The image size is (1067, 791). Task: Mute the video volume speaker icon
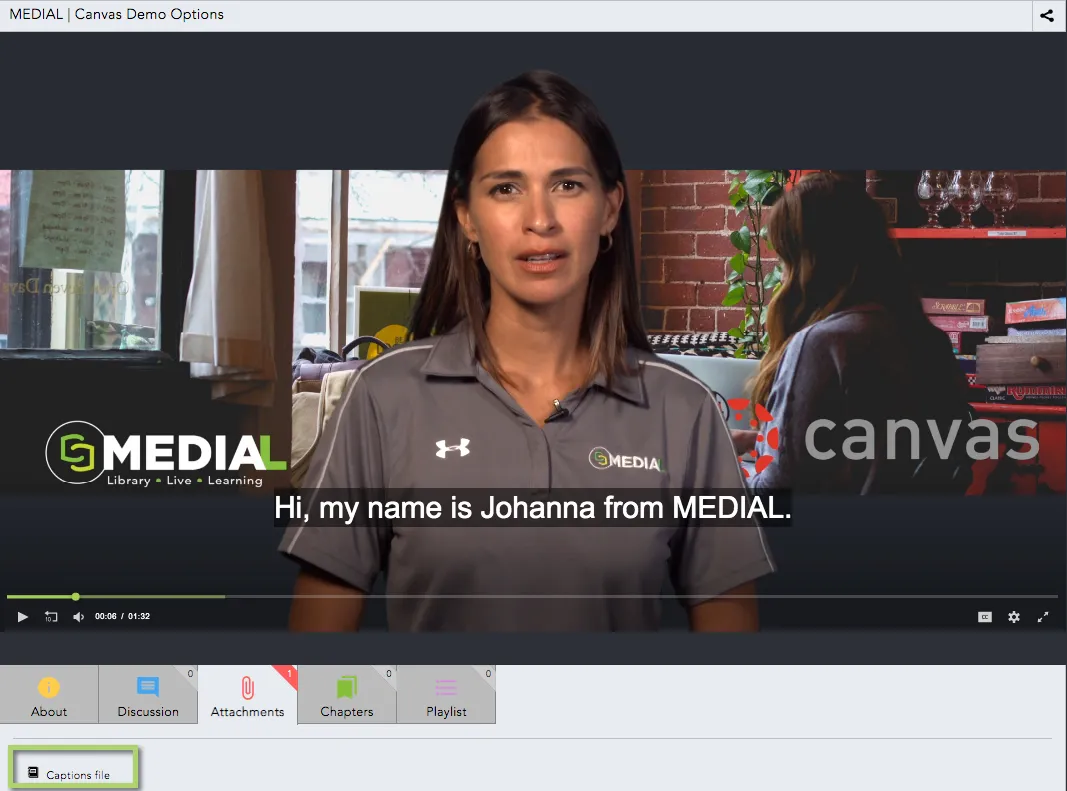pos(78,617)
